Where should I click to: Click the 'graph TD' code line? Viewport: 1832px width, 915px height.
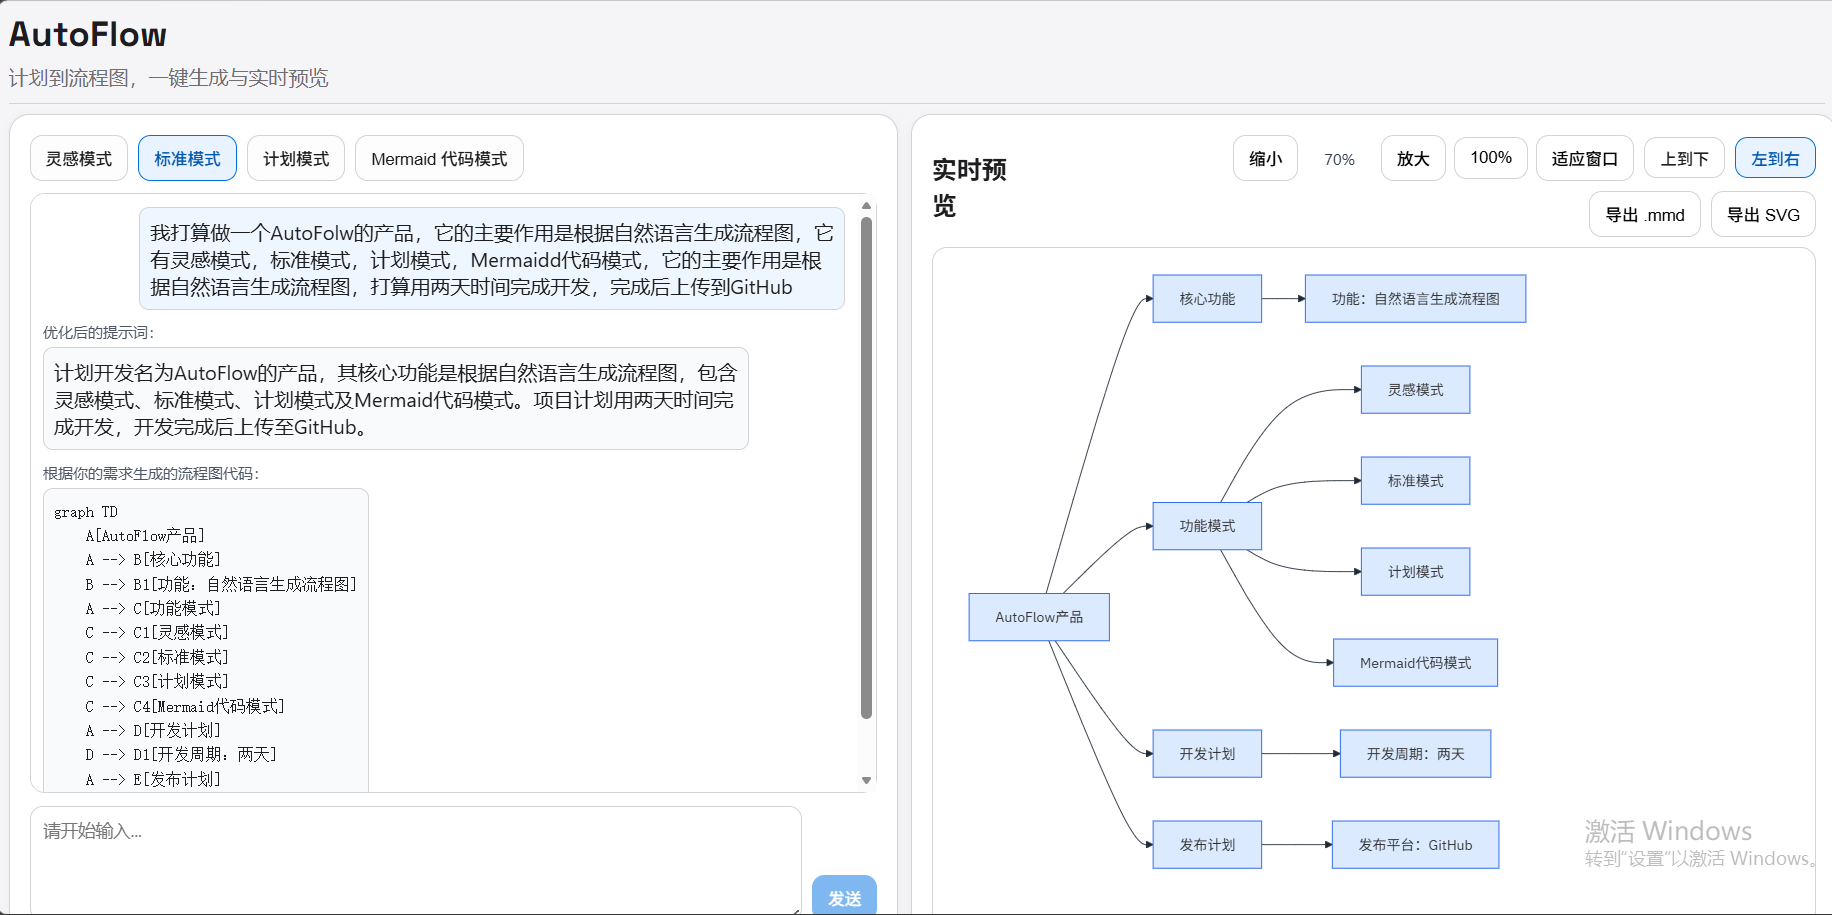[86, 512]
